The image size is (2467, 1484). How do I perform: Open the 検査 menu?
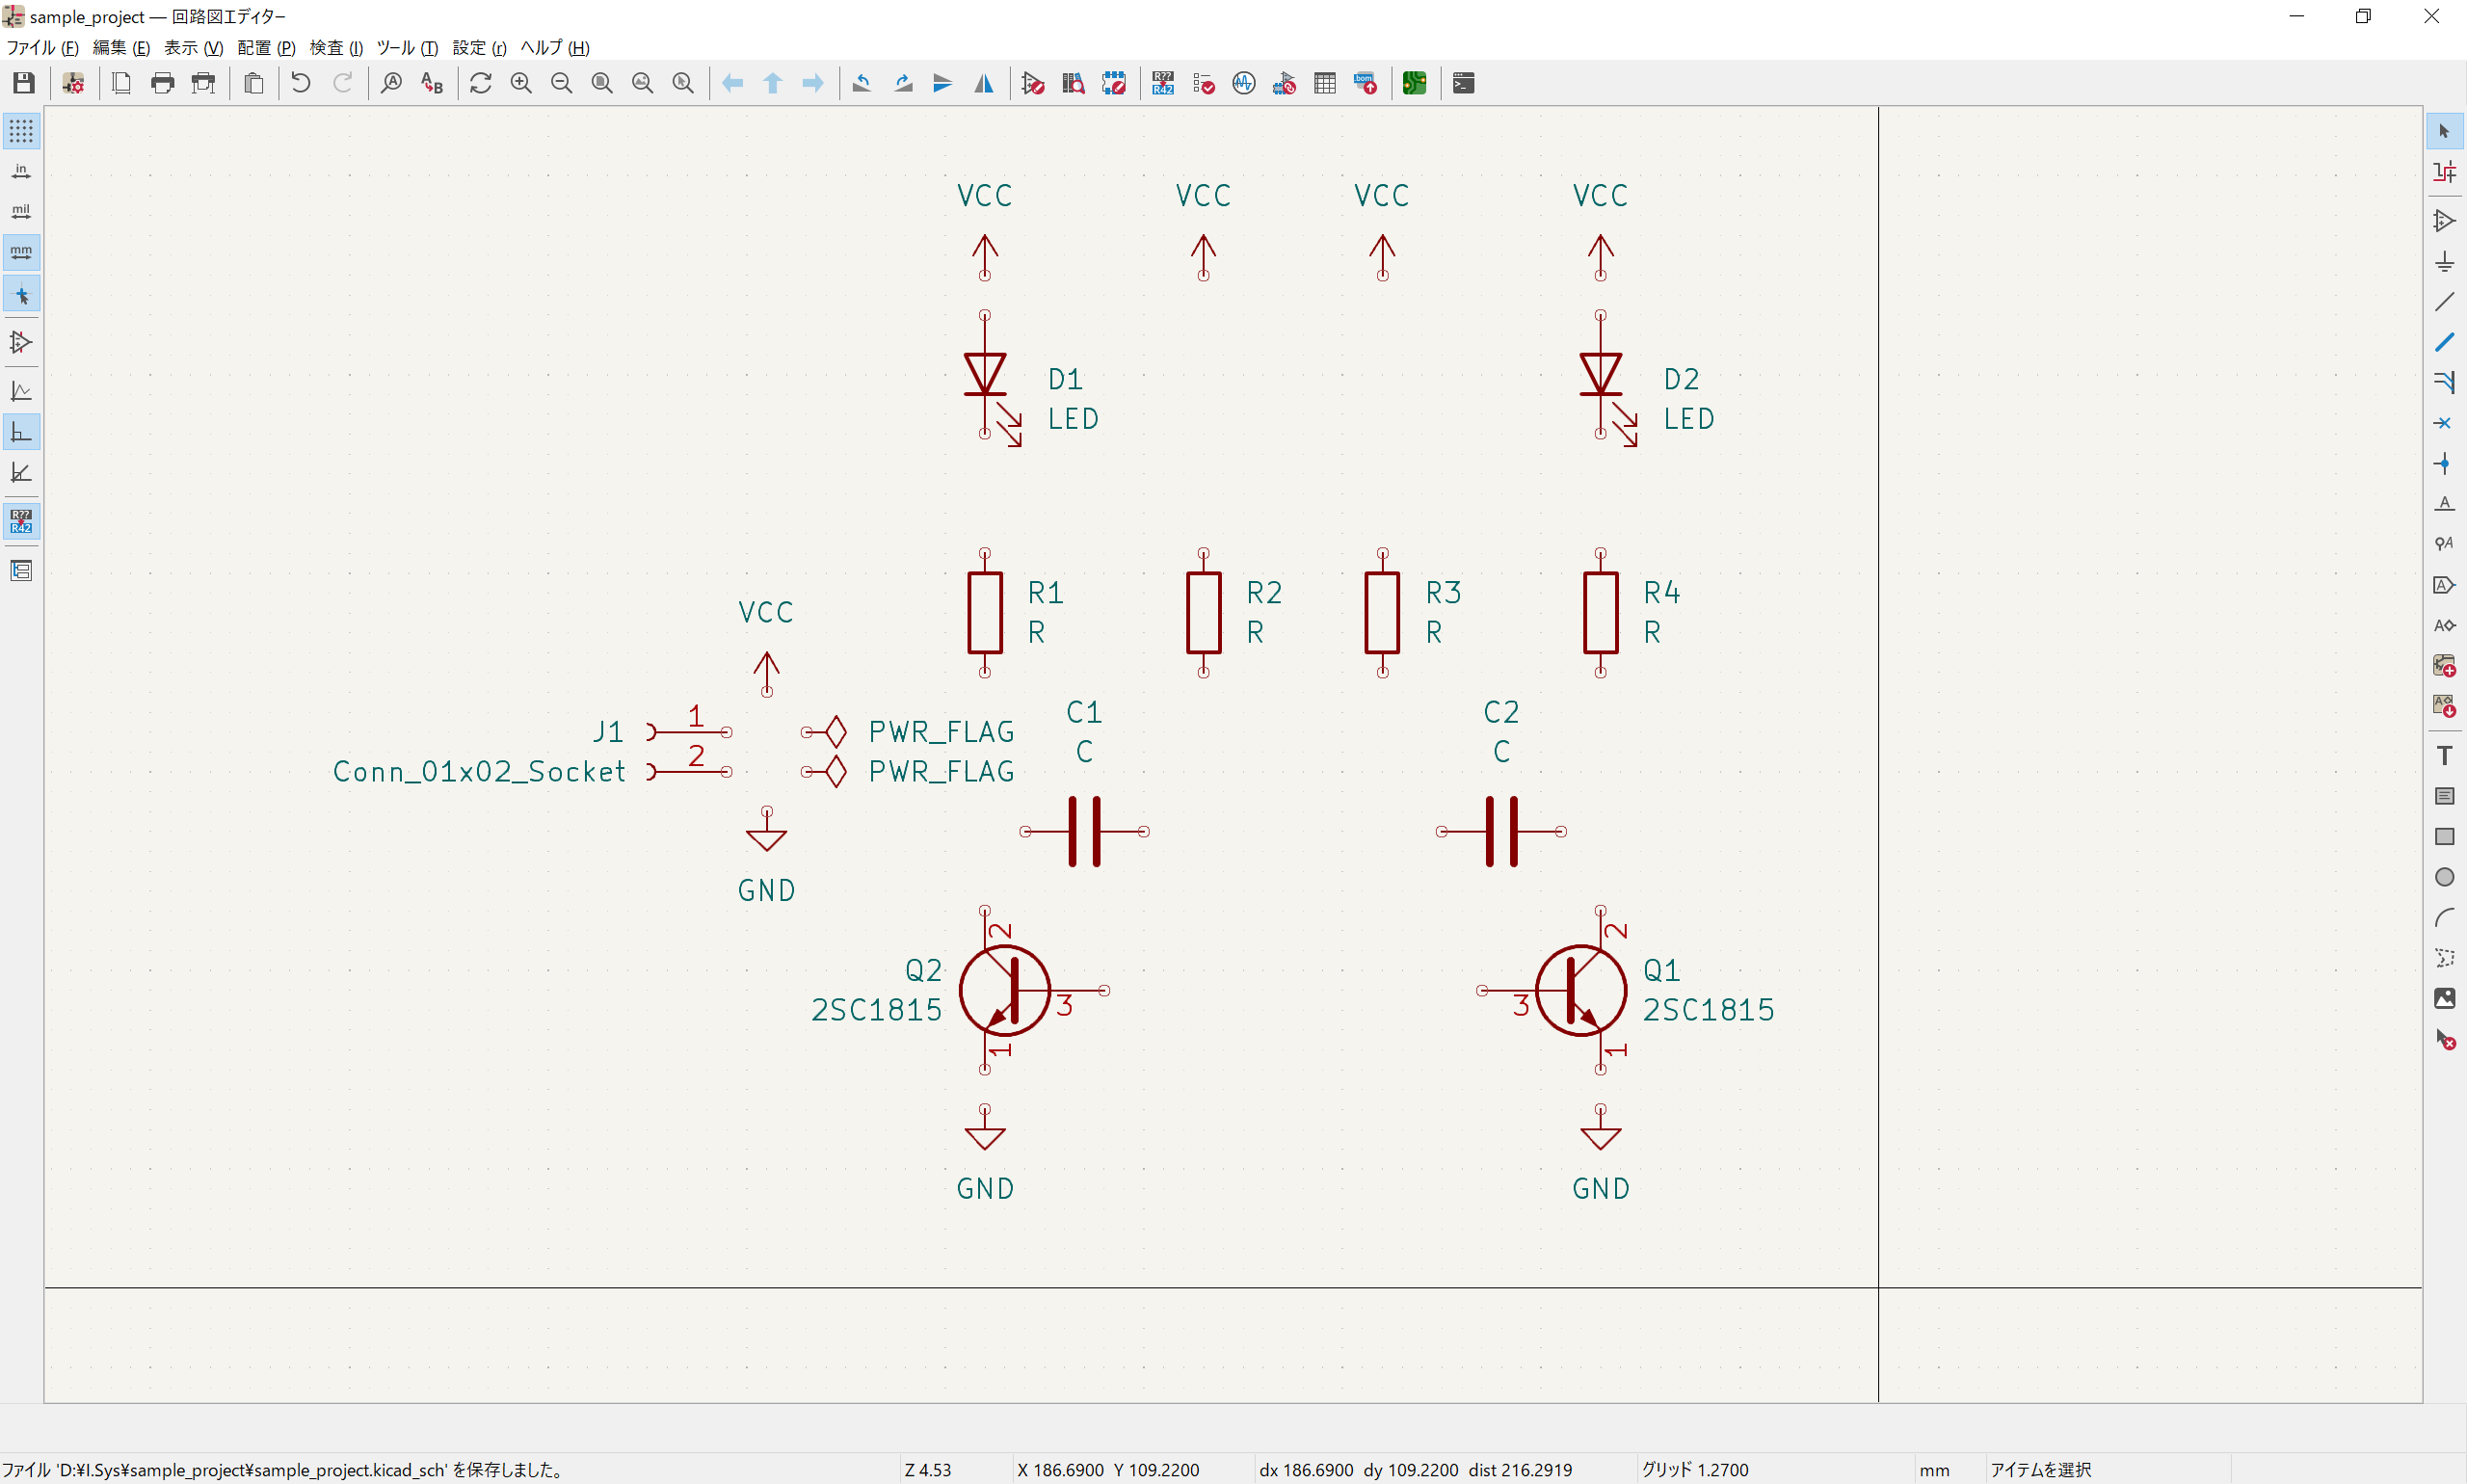coord(336,48)
